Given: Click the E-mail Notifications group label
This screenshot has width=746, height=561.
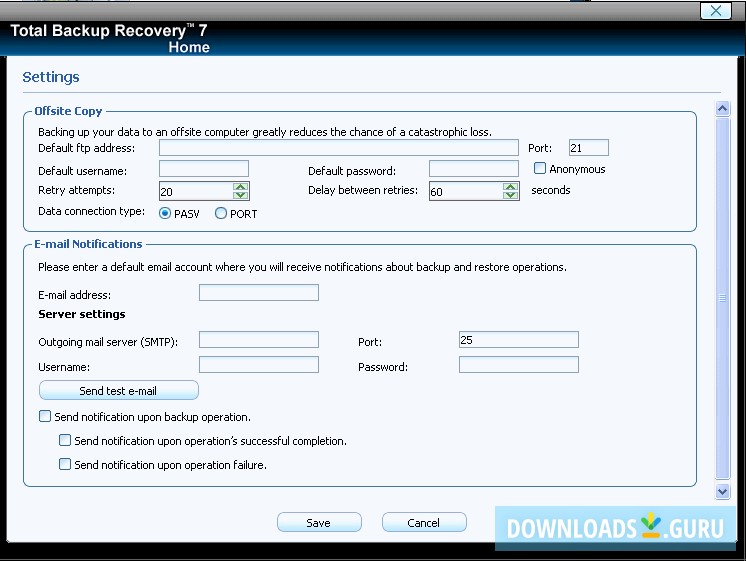Looking at the screenshot, I should tap(88, 244).
